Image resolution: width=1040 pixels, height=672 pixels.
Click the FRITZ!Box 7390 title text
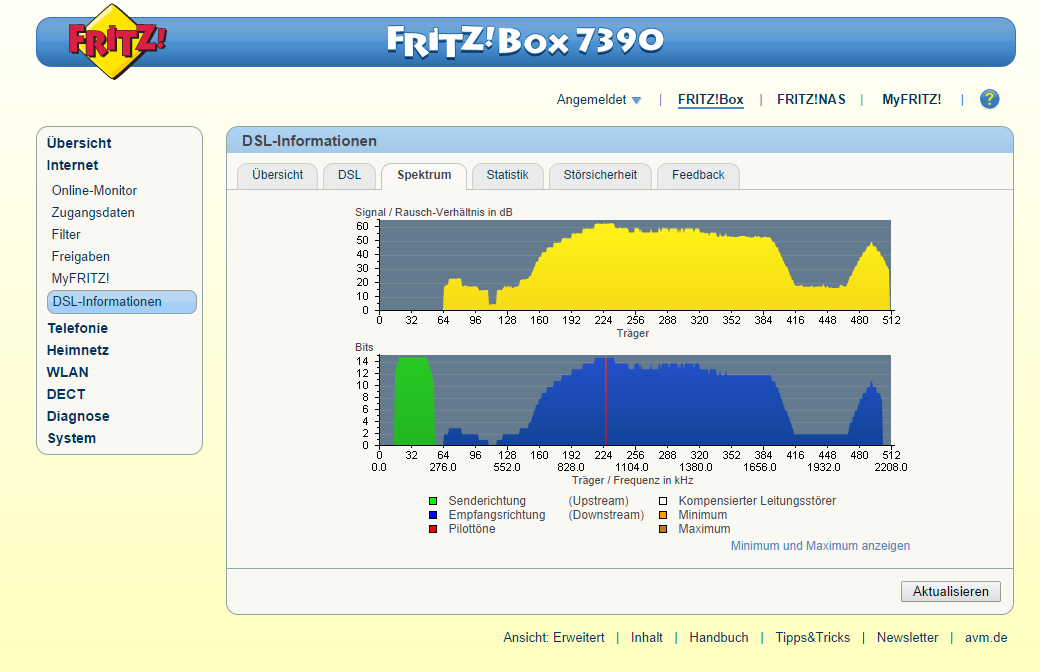pyautogui.click(x=525, y=41)
